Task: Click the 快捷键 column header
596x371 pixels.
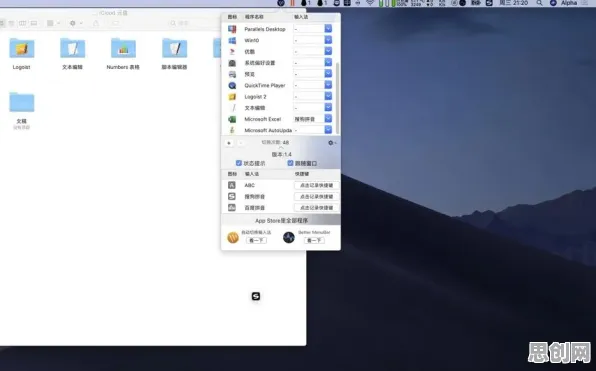Action: pyautogui.click(x=302, y=174)
